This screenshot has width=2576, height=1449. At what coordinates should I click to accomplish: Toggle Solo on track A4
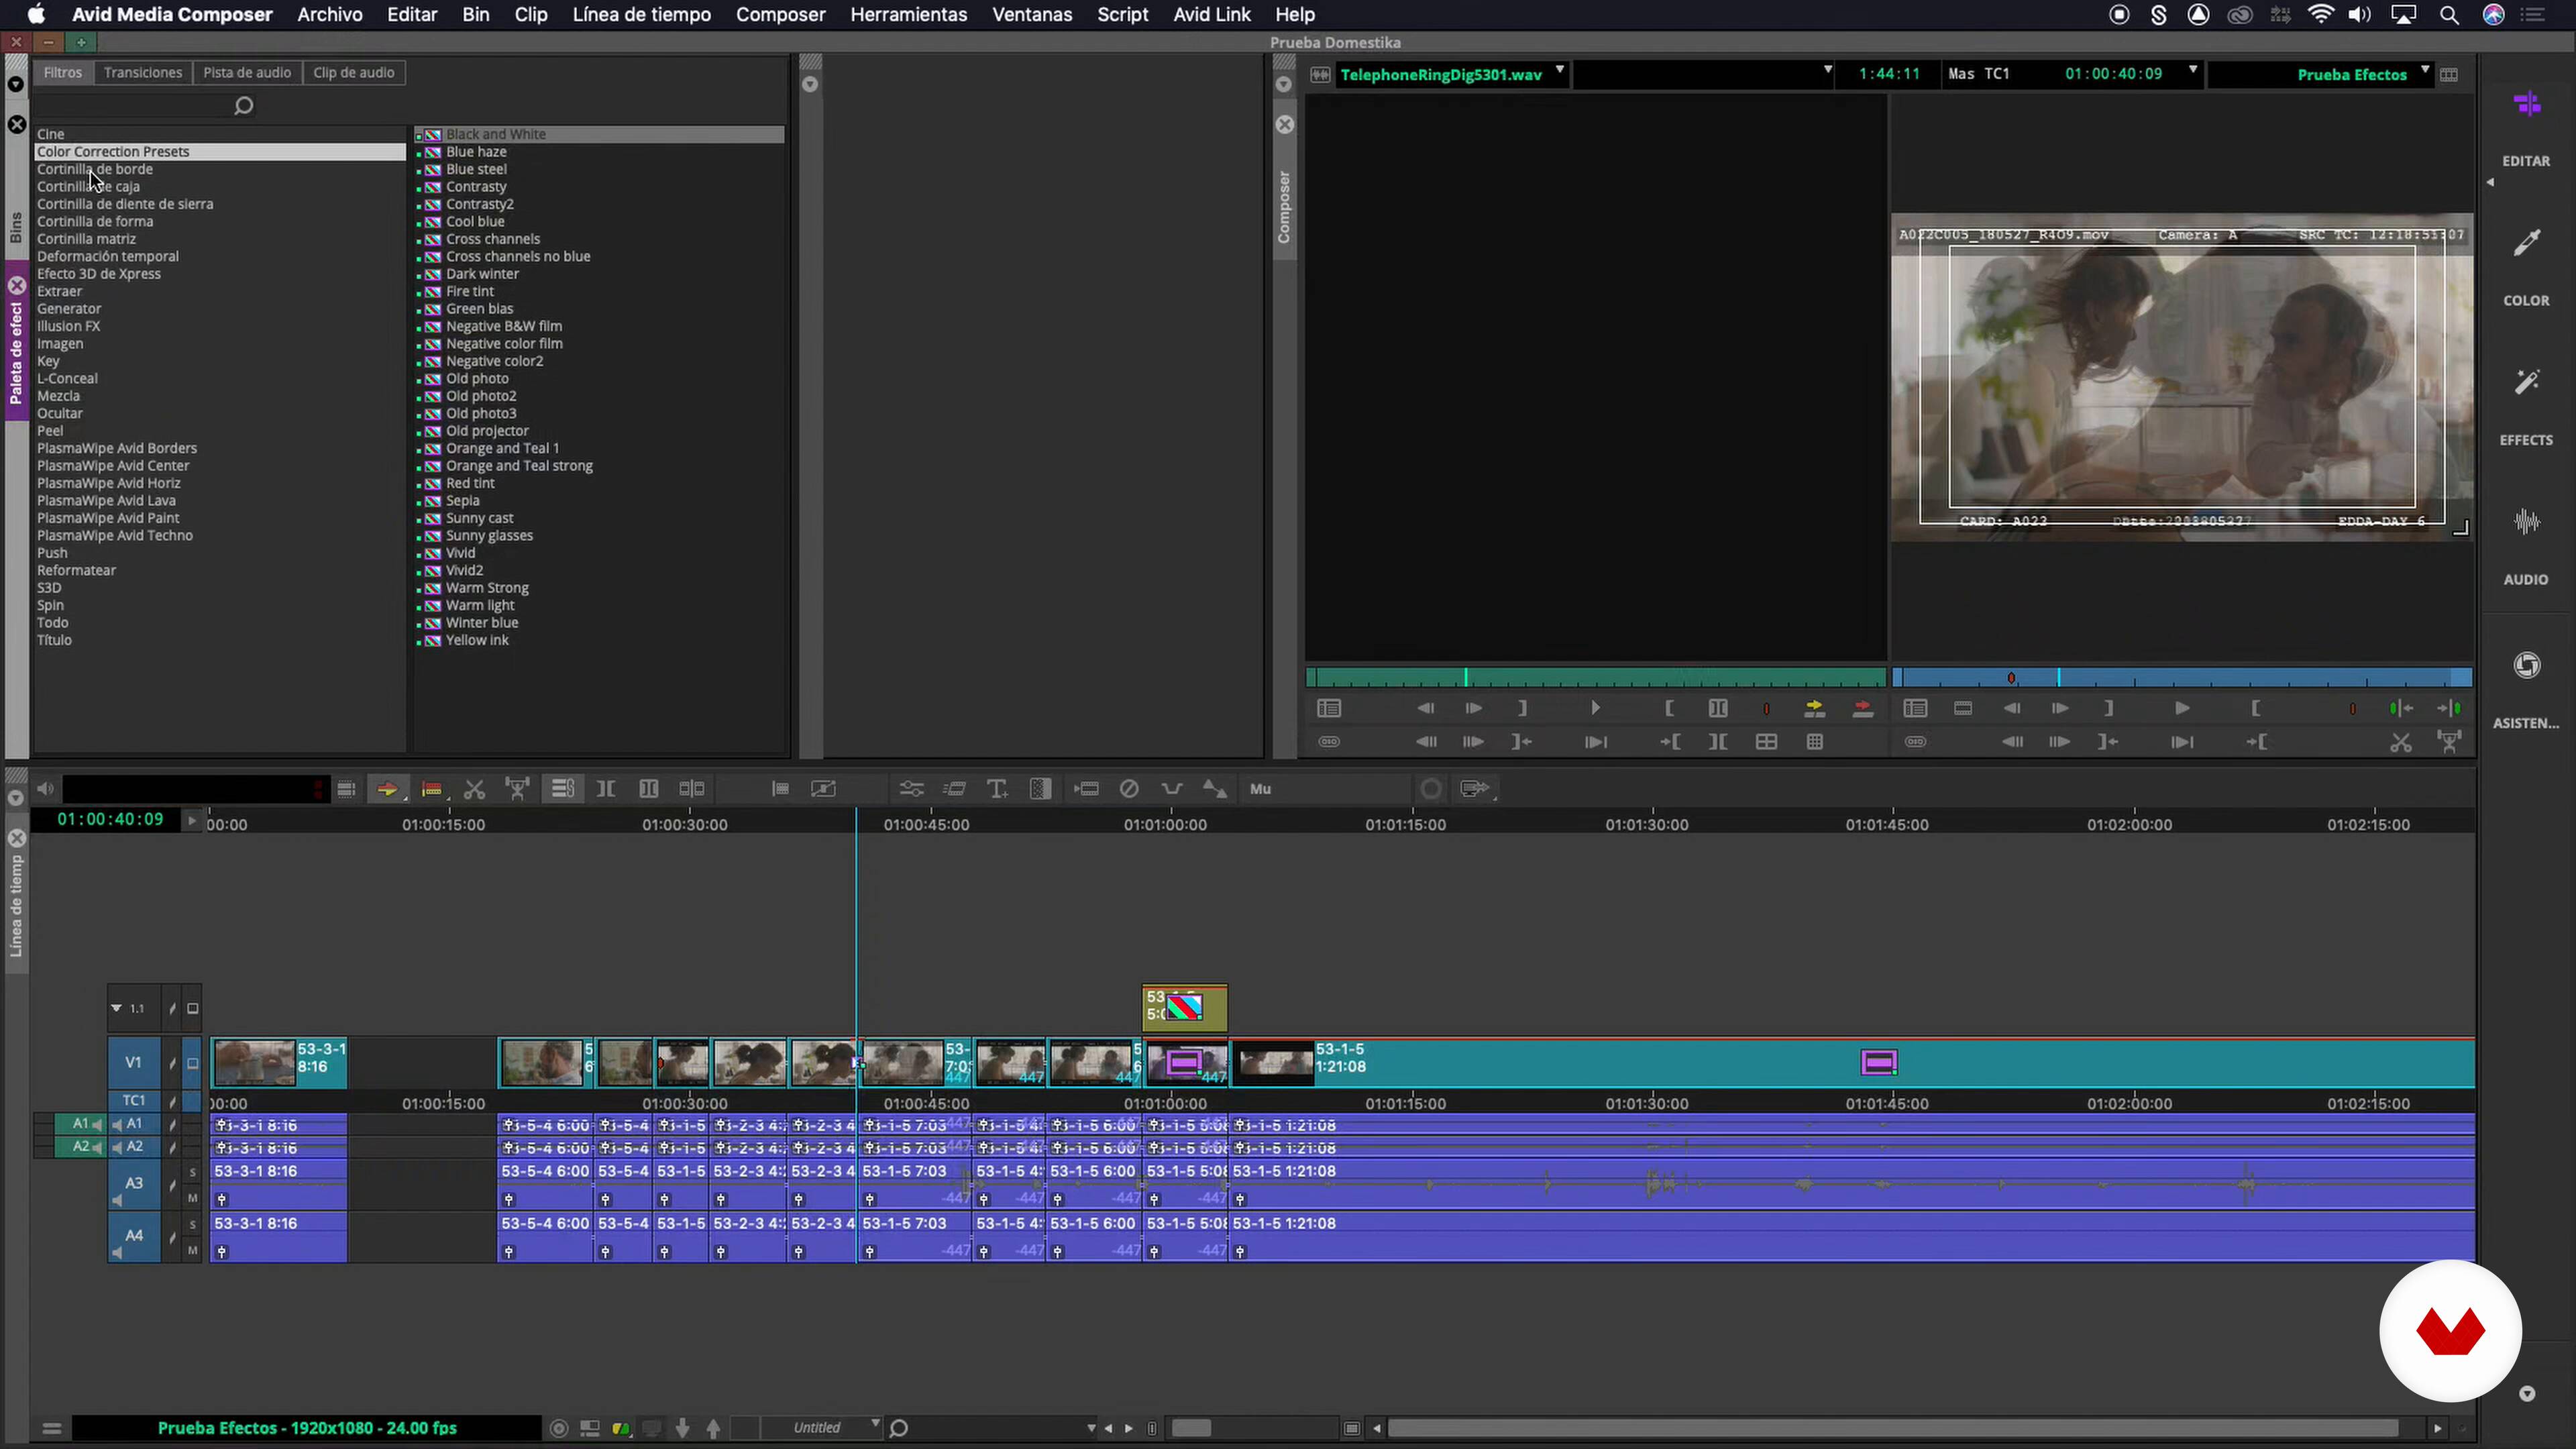tap(193, 1224)
